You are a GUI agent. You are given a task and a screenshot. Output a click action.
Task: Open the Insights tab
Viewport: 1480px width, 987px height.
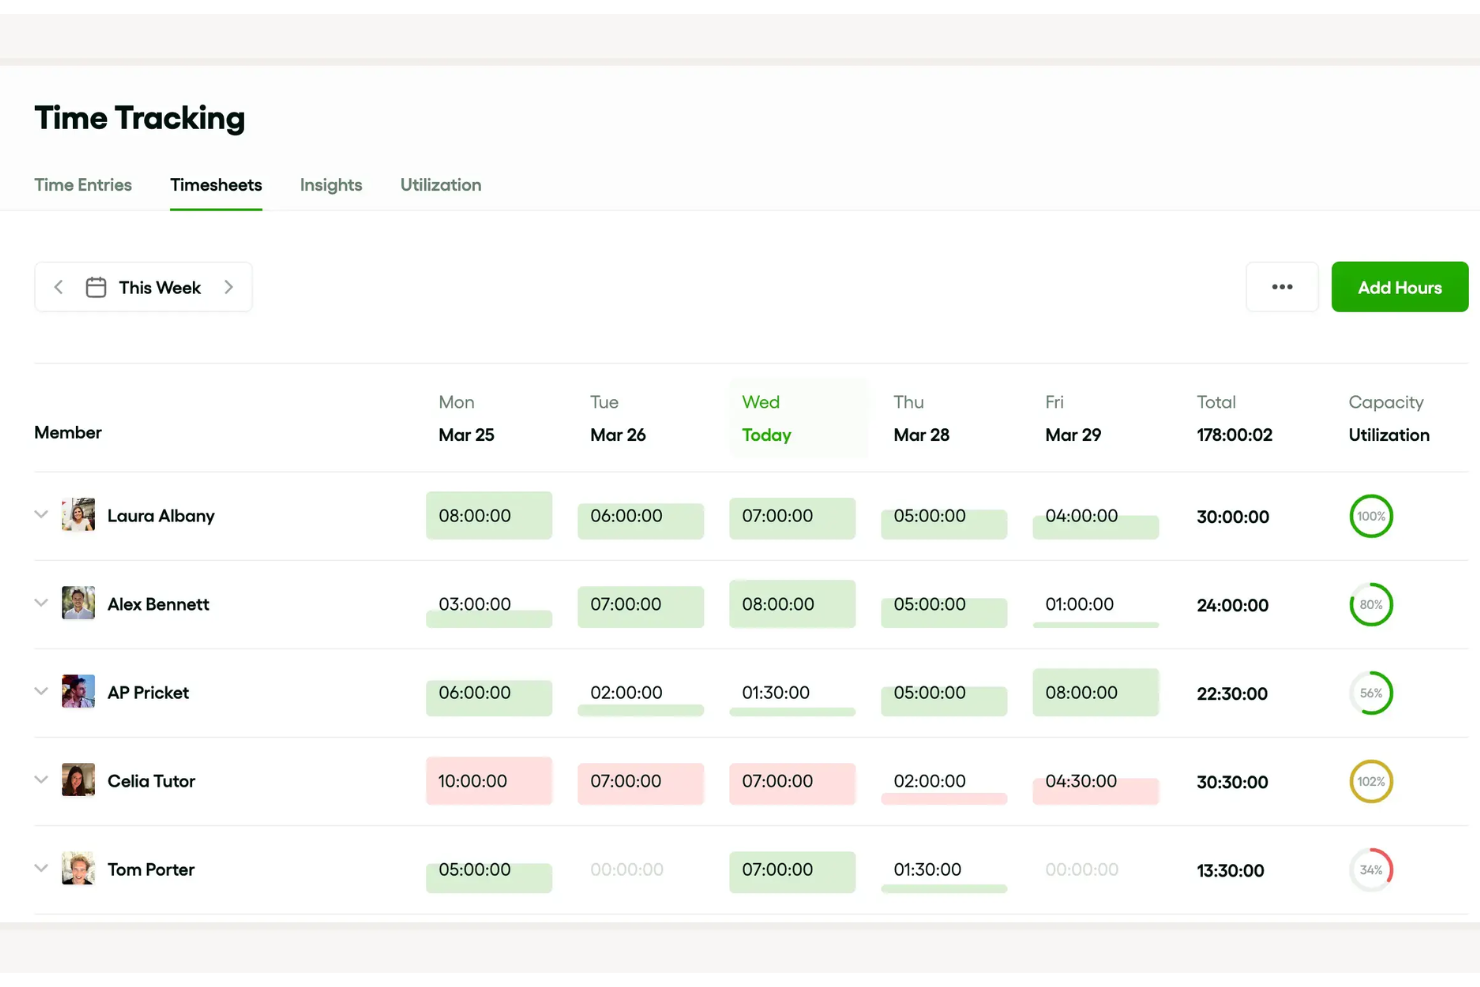(331, 185)
